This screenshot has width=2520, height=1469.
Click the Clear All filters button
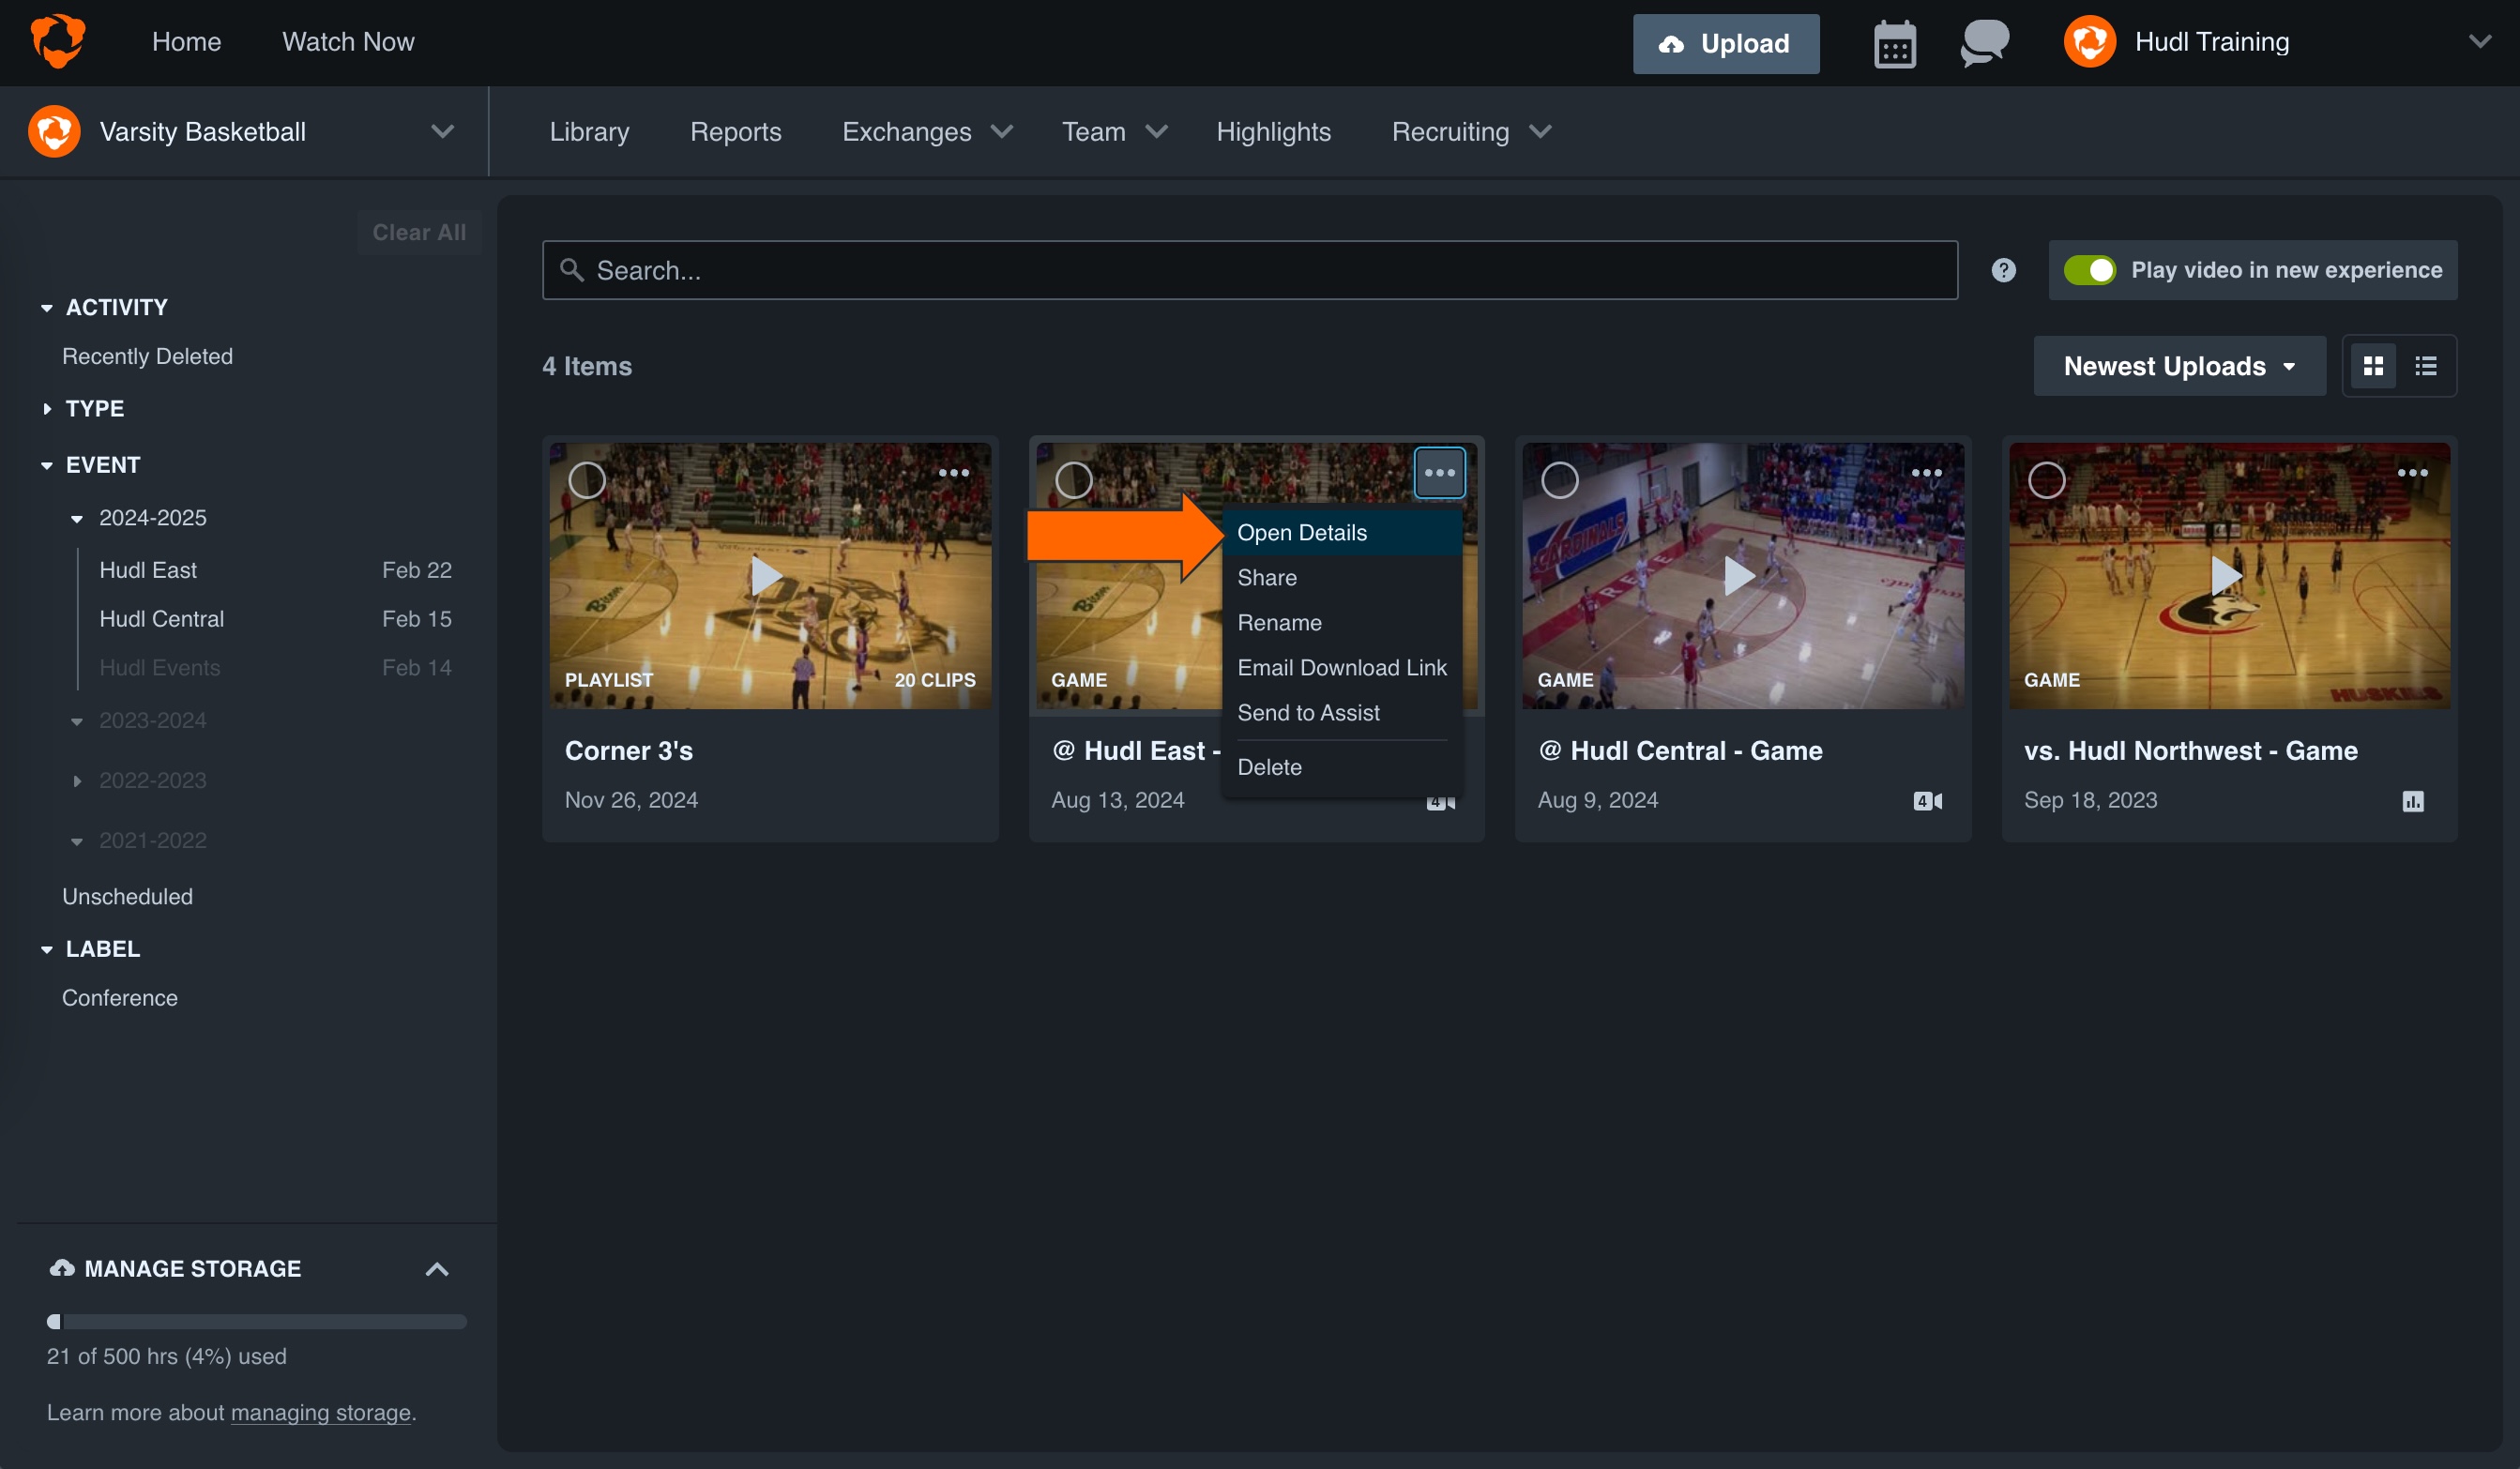point(419,231)
